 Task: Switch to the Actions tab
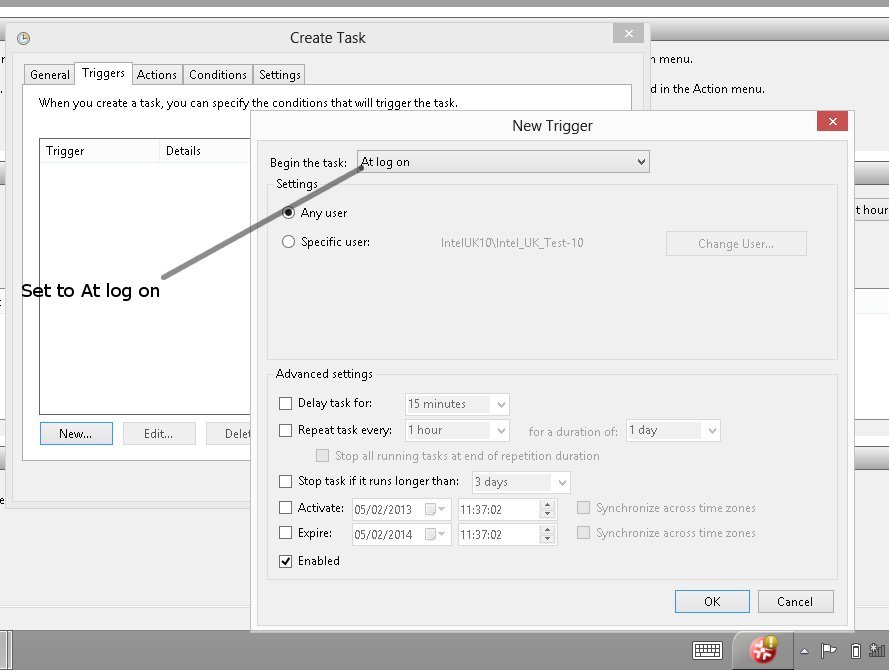pyautogui.click(x=157, y=75)
